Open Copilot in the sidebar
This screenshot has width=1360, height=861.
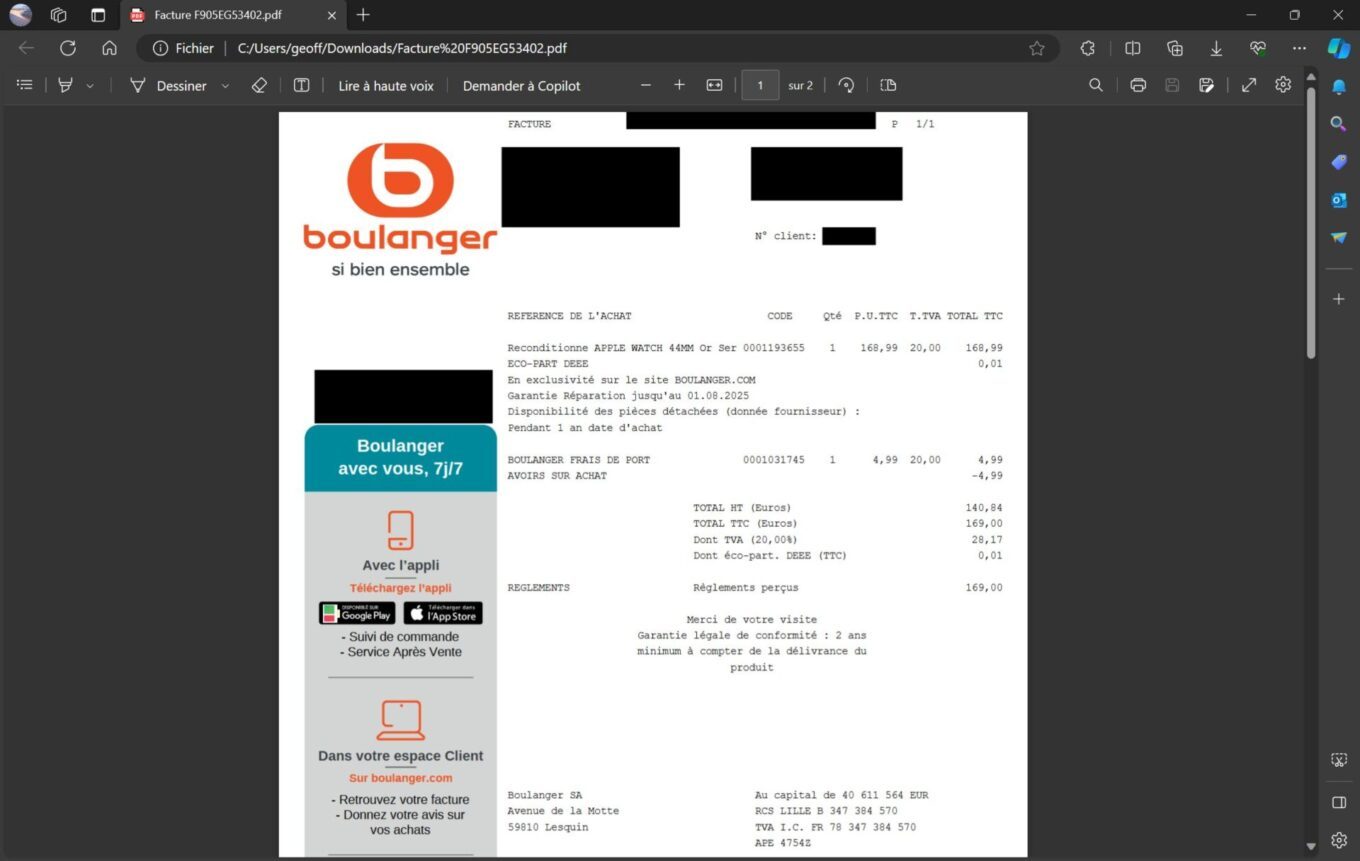pyautogui.click(x=1339, y=48)
